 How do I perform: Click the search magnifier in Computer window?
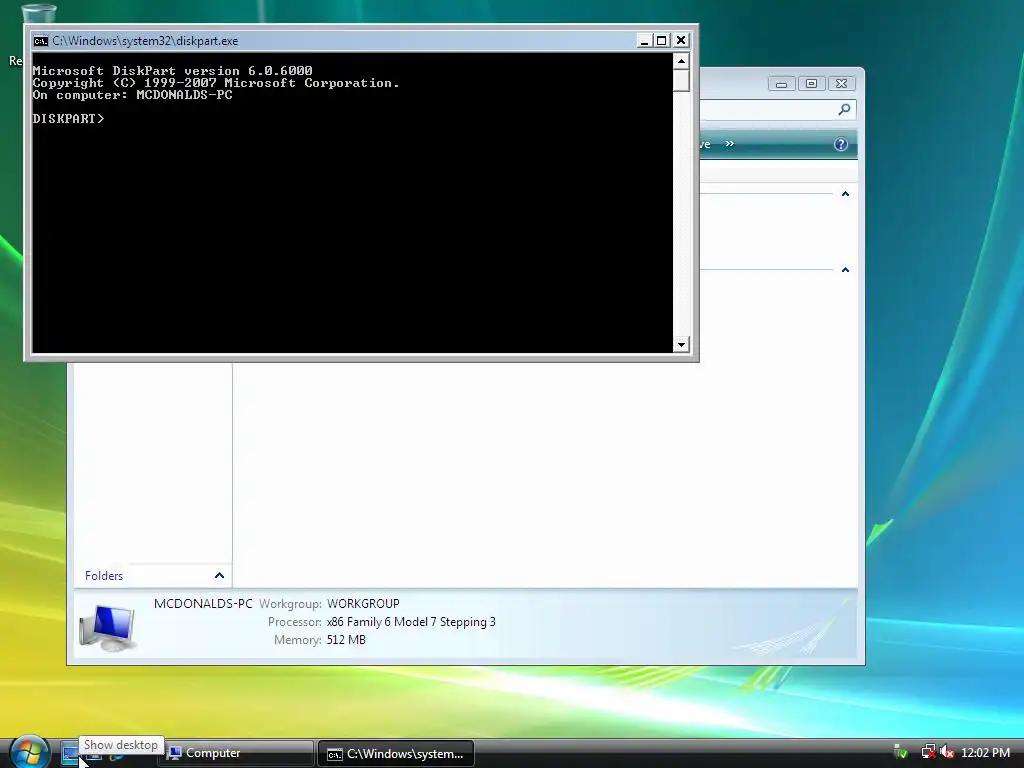click(844, 110)
